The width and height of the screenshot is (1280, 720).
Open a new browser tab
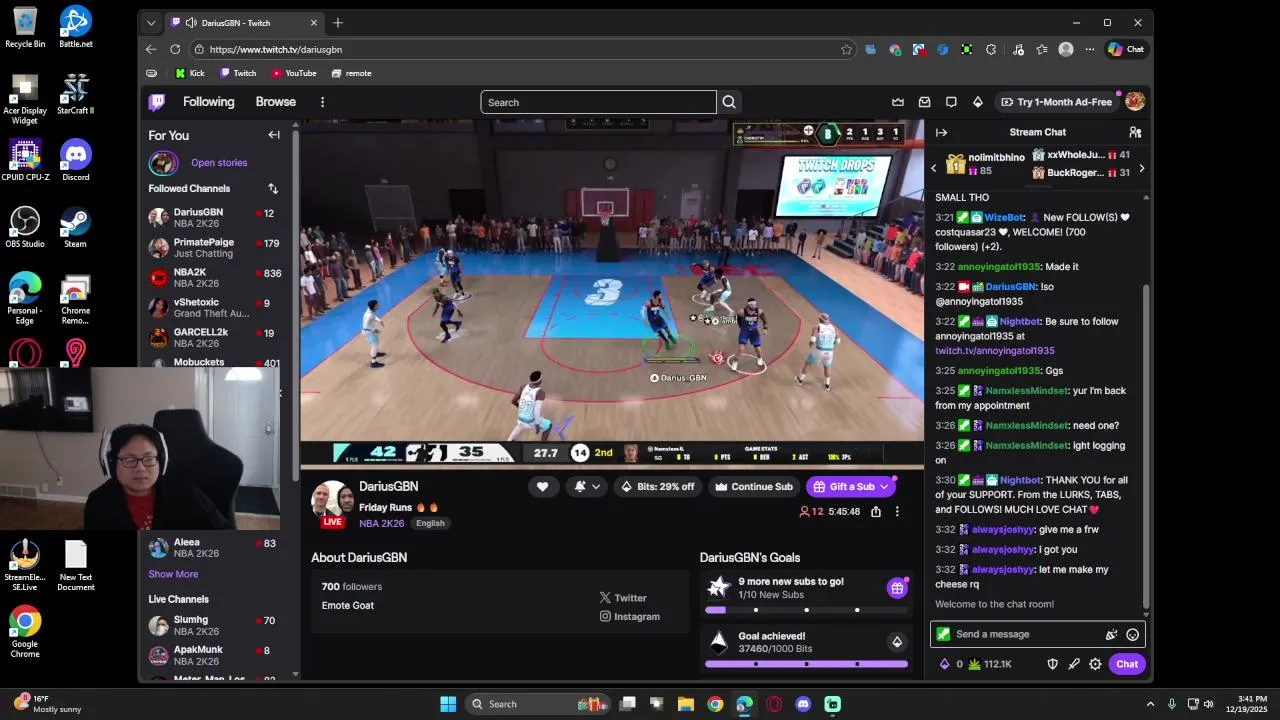click(x=337, y=23)
